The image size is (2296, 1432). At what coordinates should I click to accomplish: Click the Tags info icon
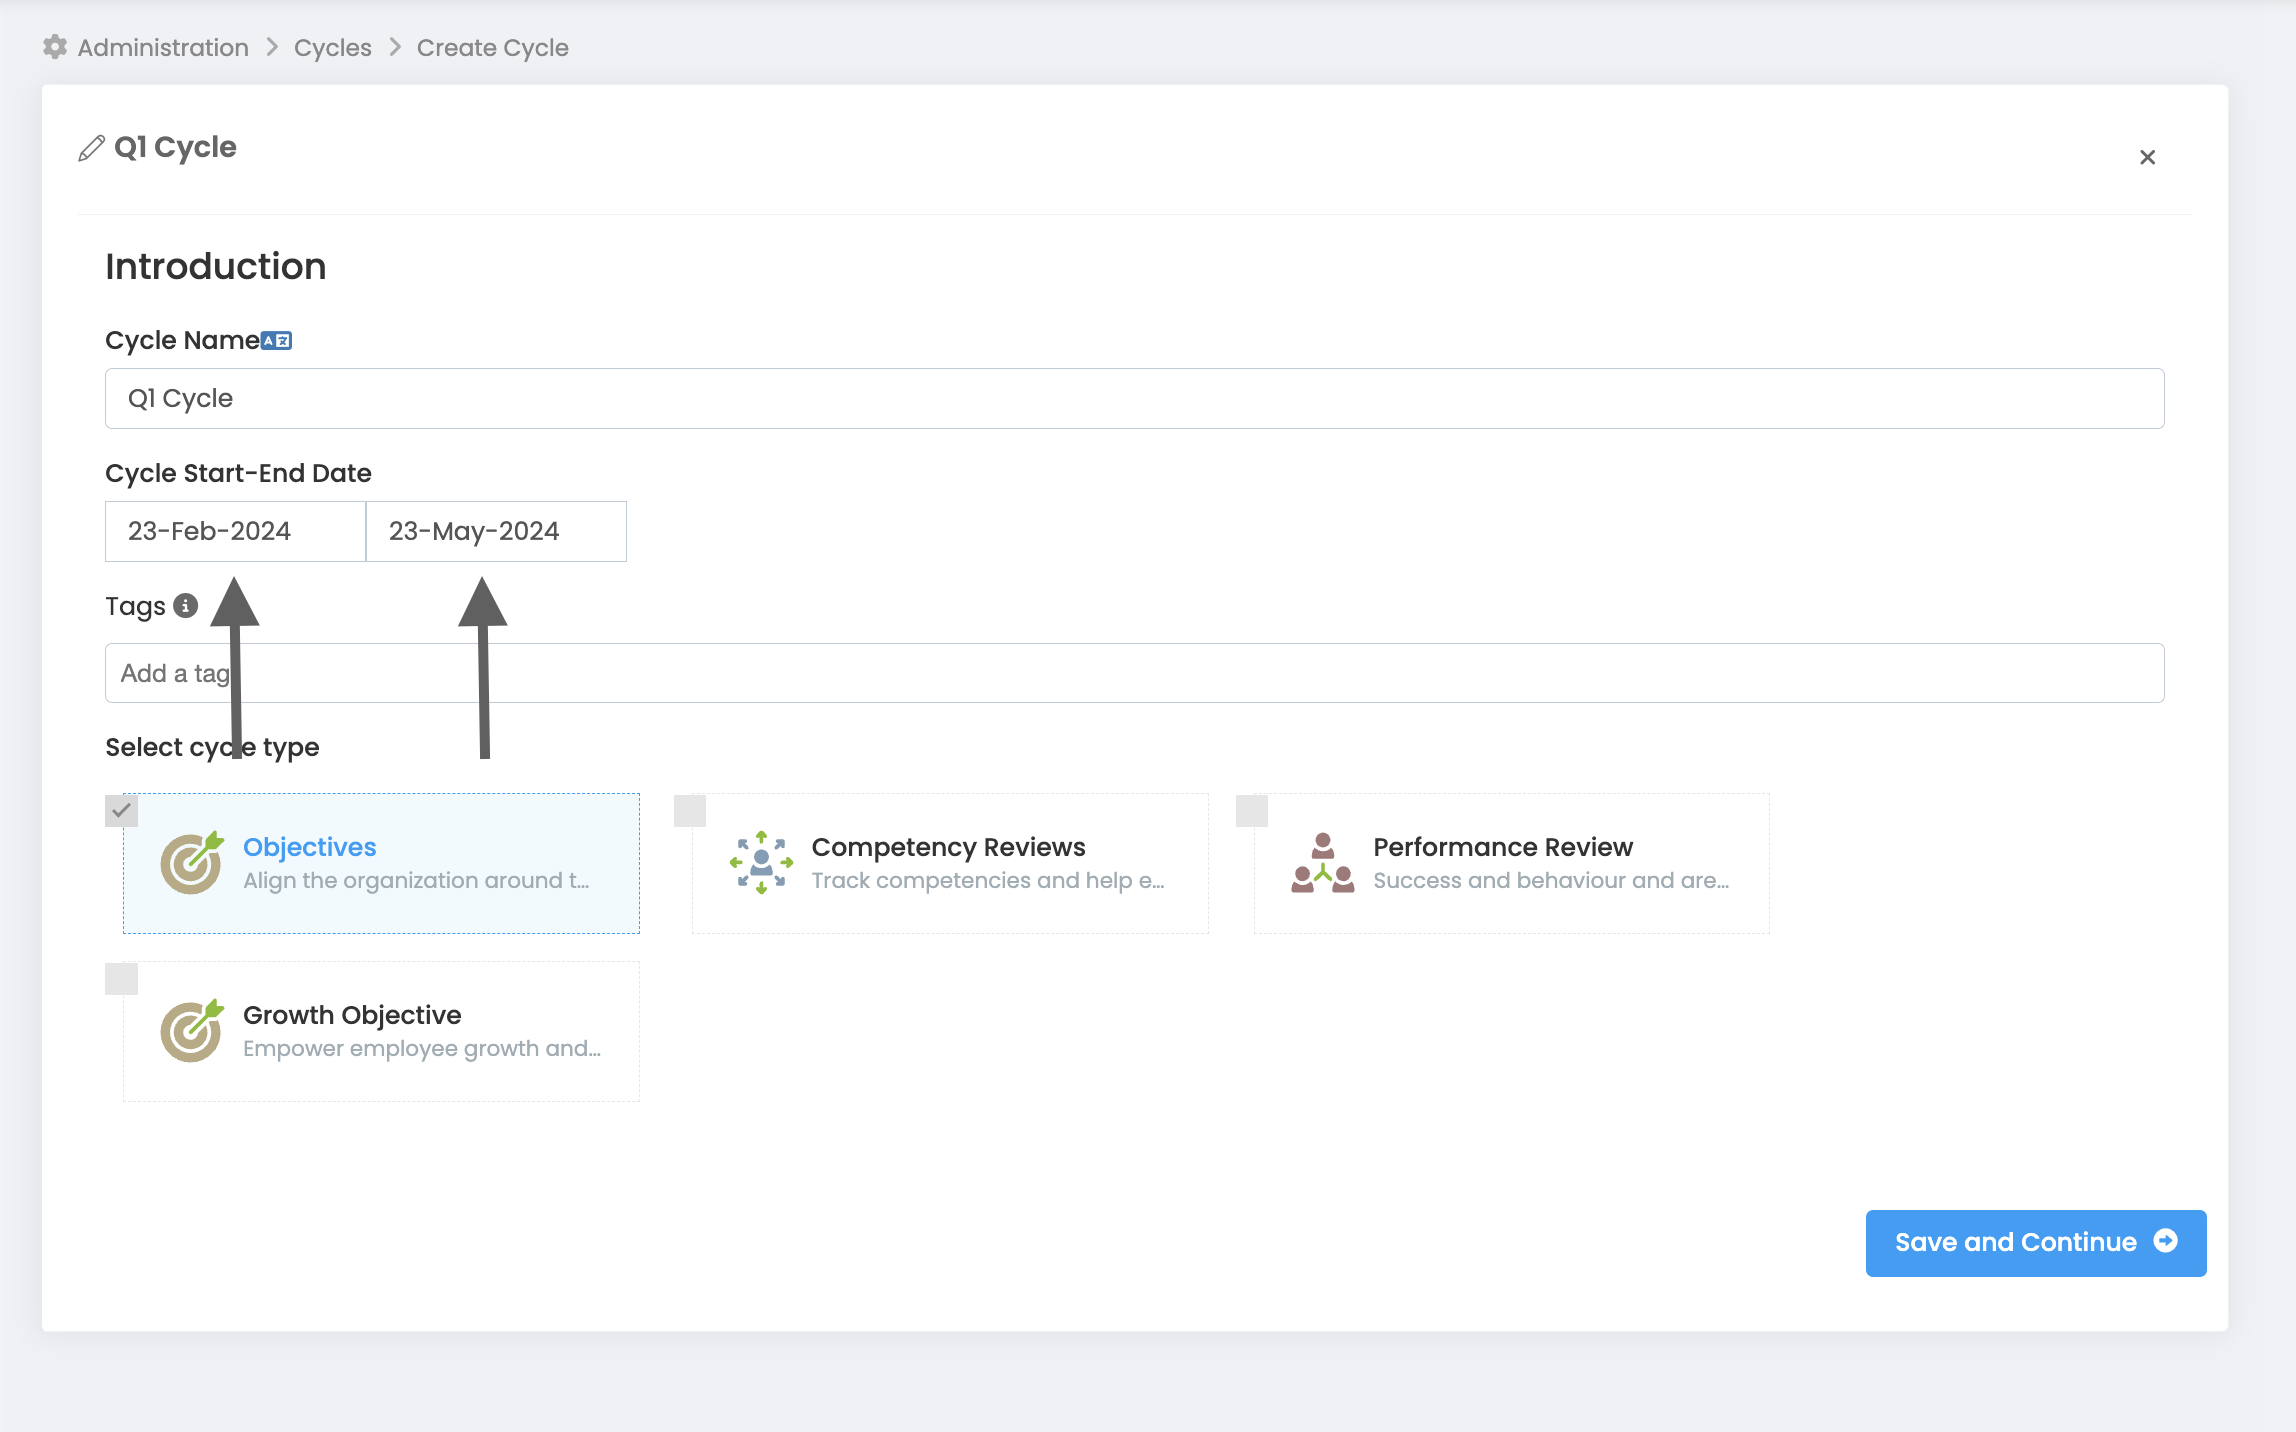(185, 606)
